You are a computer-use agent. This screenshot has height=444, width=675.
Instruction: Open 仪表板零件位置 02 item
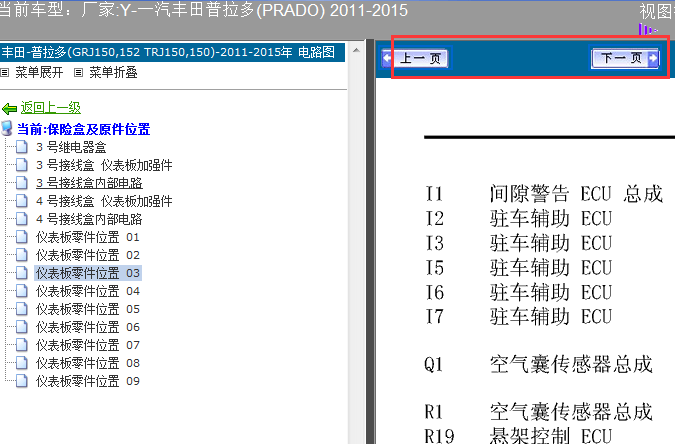[88, 255]
